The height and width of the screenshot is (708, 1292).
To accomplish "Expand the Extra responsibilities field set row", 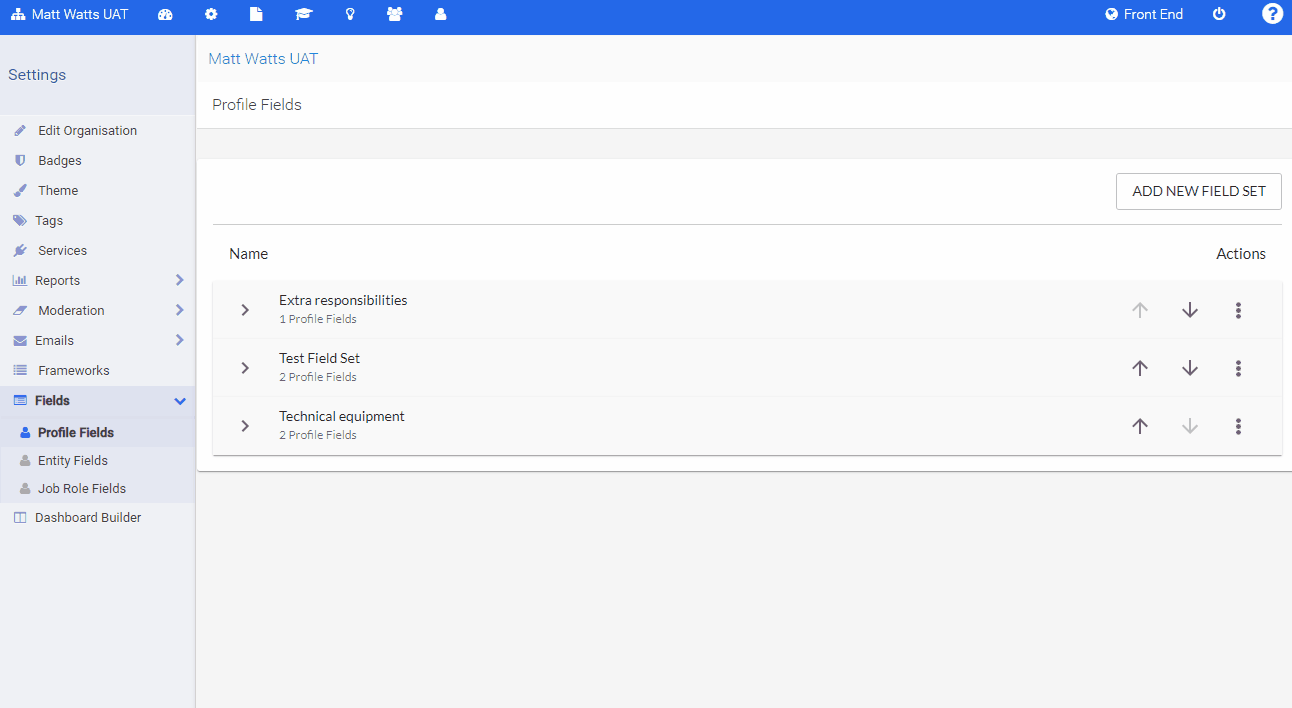I will 245,310.
